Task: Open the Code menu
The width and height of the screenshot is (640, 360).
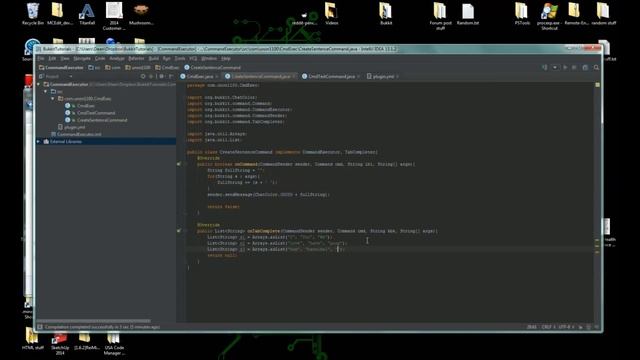Action: [x=100, y=58]
